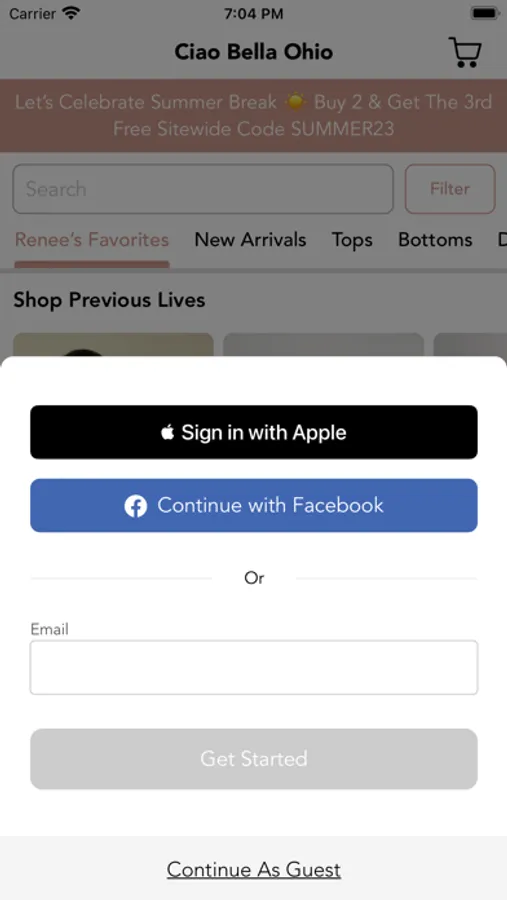Tap the sun emoji in promo banner
Viewport: 507px width, 900px height.
pyautogui.click(x=296, y=102)
